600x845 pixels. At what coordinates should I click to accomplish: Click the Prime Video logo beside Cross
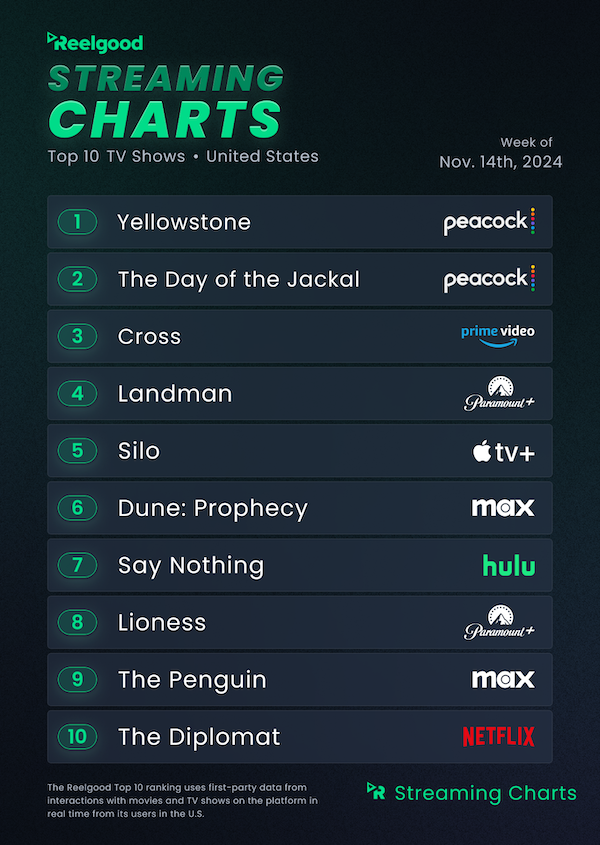tap(497, 336)
